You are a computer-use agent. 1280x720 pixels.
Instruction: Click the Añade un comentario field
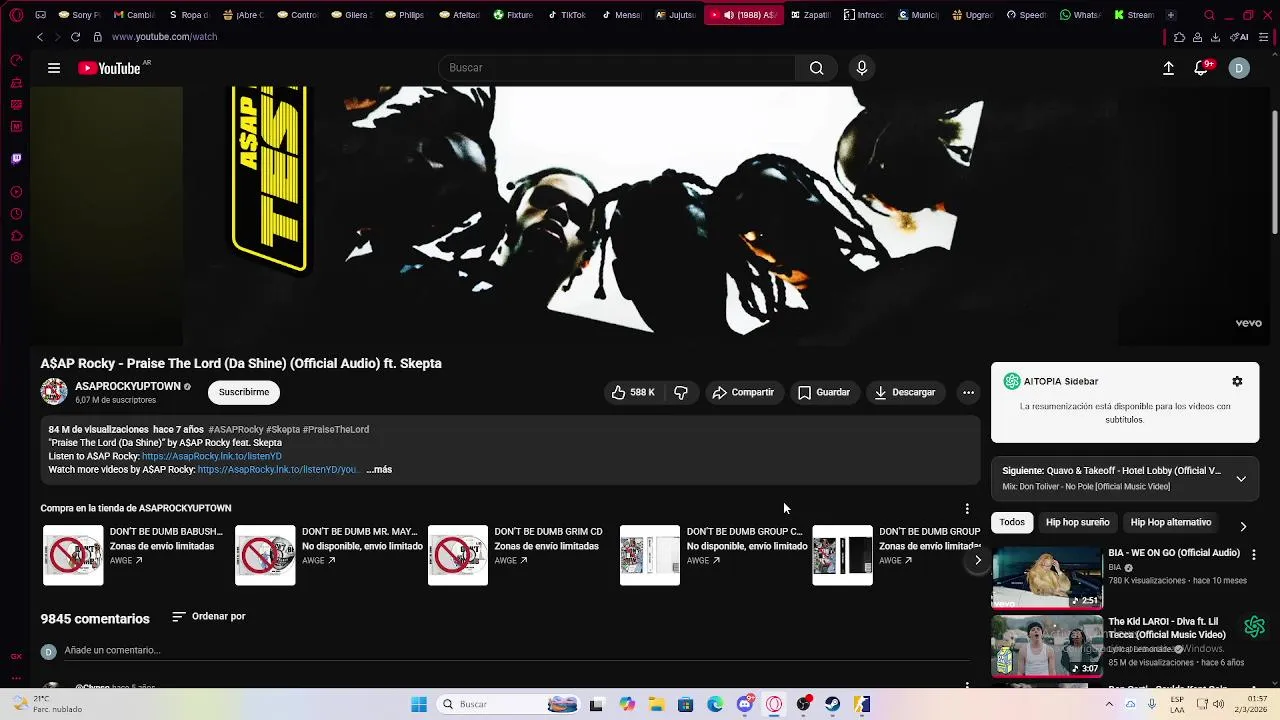click(517, 650)
